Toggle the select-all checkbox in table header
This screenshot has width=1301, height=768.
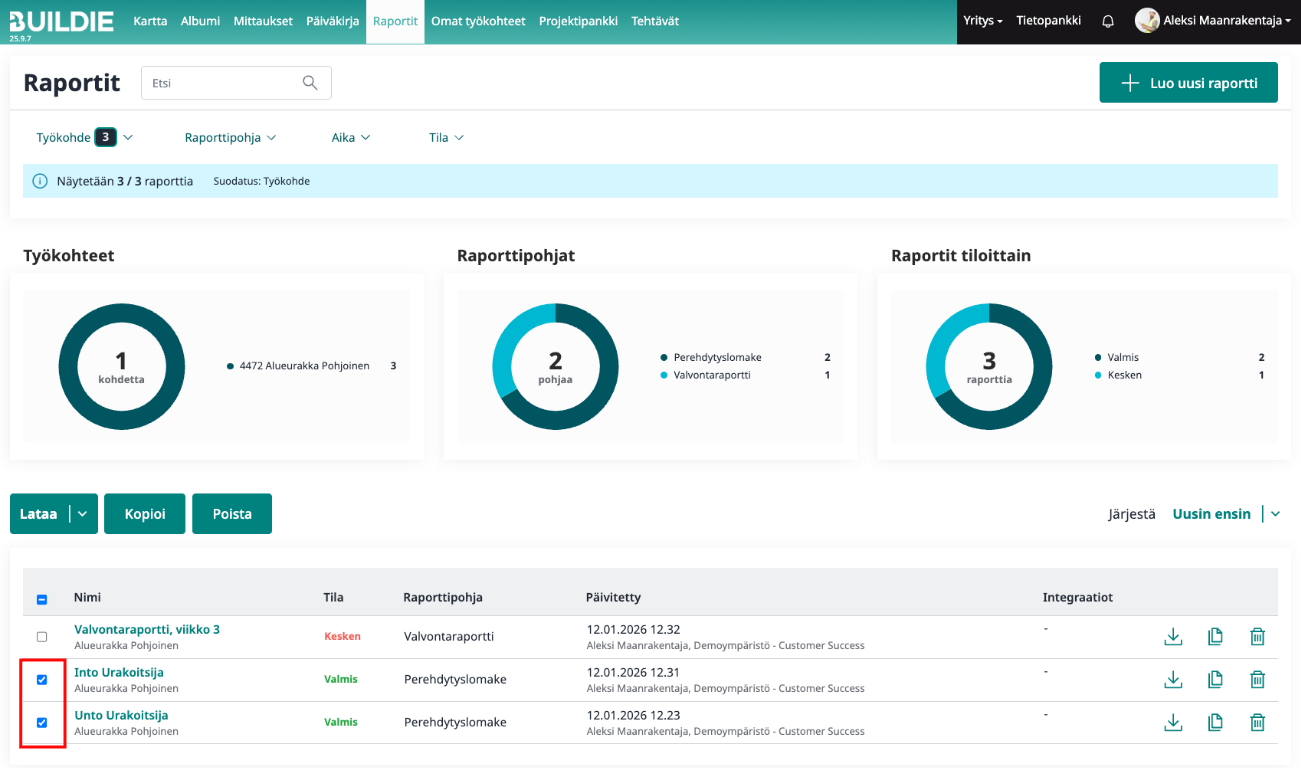[x=42, y=599]
